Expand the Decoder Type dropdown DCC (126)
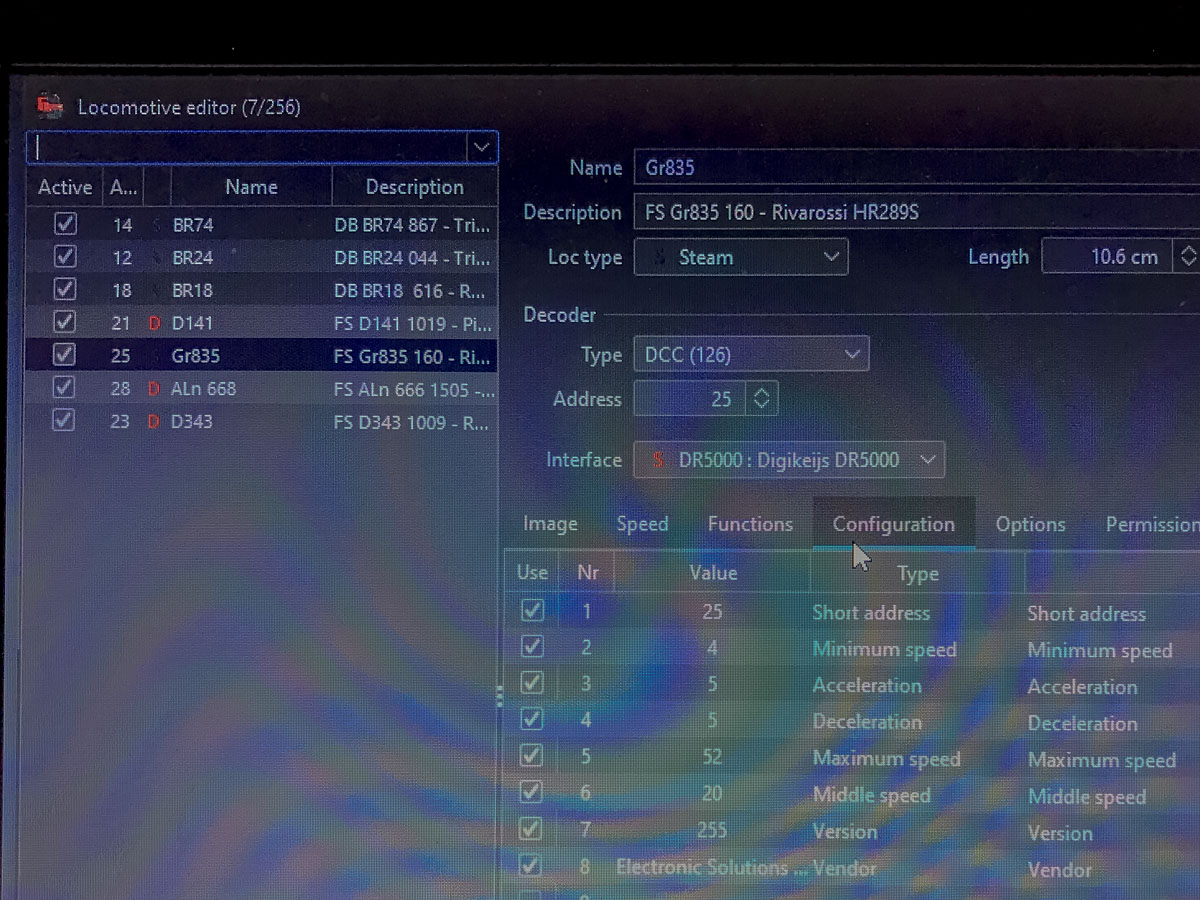Screen dimensions: 1200x900 750,354
